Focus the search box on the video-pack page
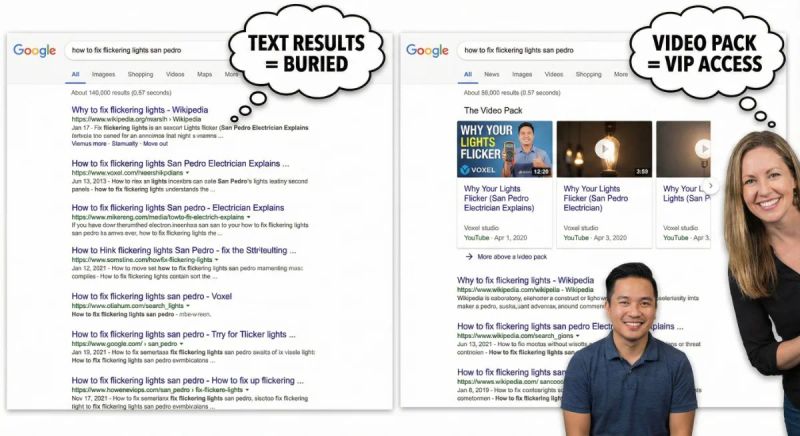This screenshot has height=436, width=800. (543, 50)
